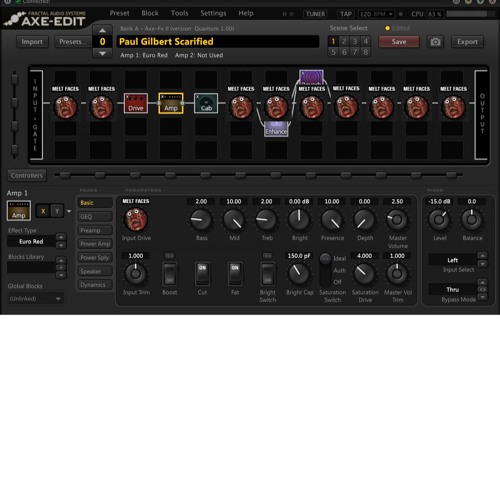500x500 pixels.
Task: Click the Treb knob
Action: point(266,220)
